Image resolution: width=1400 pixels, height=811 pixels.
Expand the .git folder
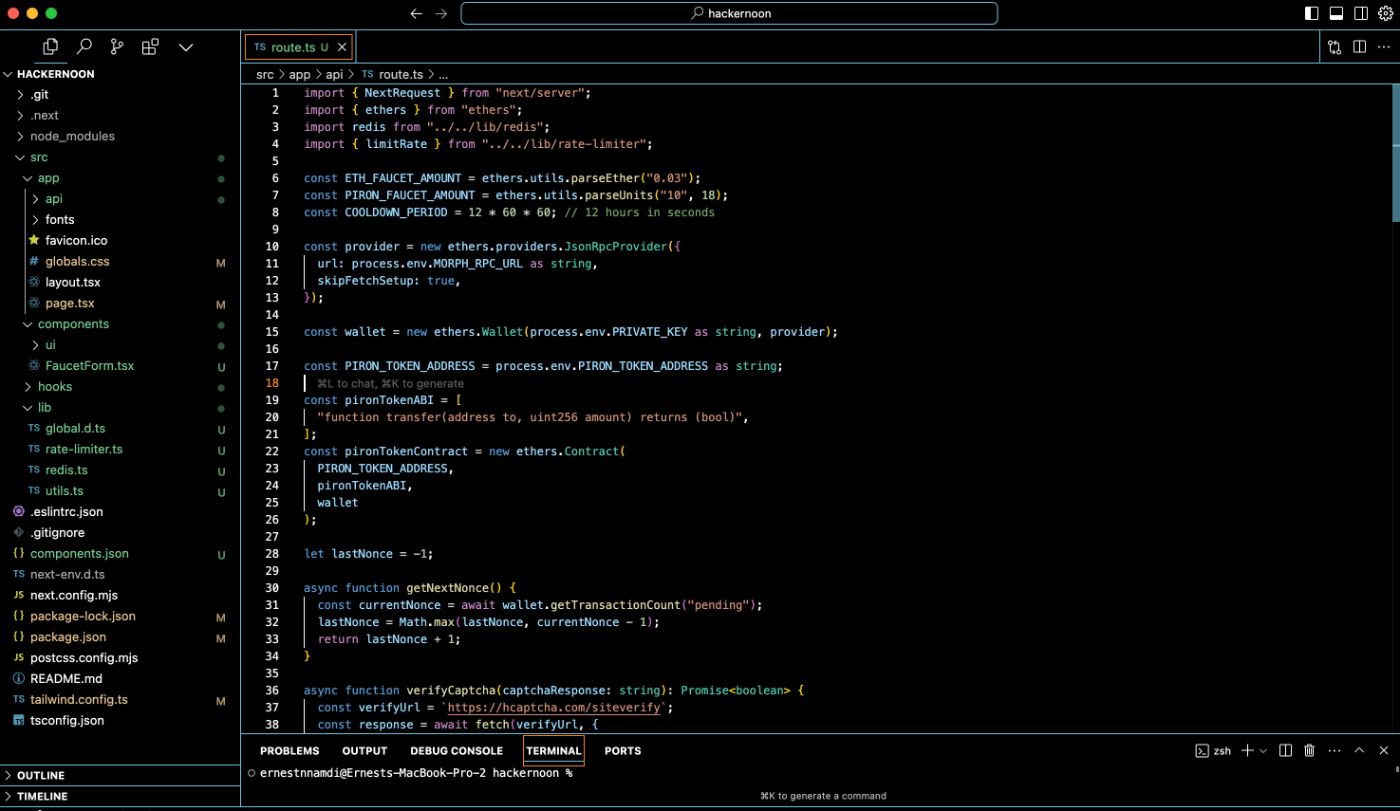(120, 95)
